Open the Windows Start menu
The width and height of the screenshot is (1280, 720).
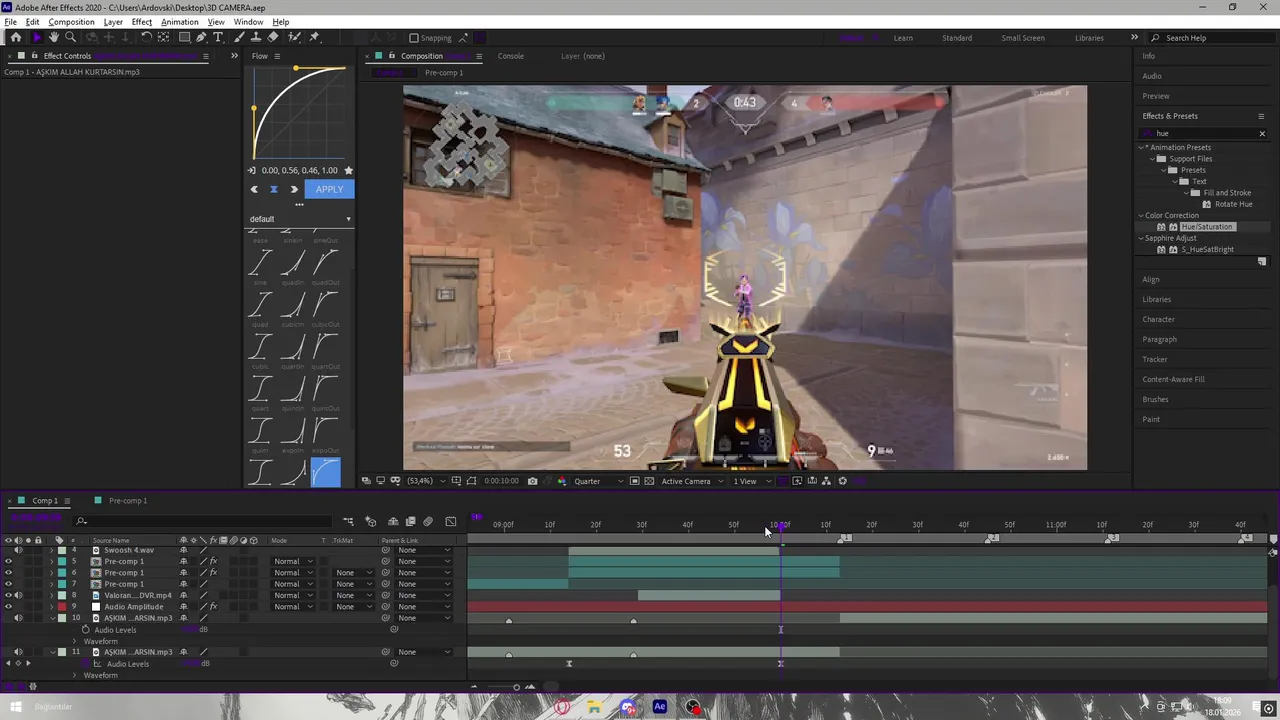(x=16, y=707)
